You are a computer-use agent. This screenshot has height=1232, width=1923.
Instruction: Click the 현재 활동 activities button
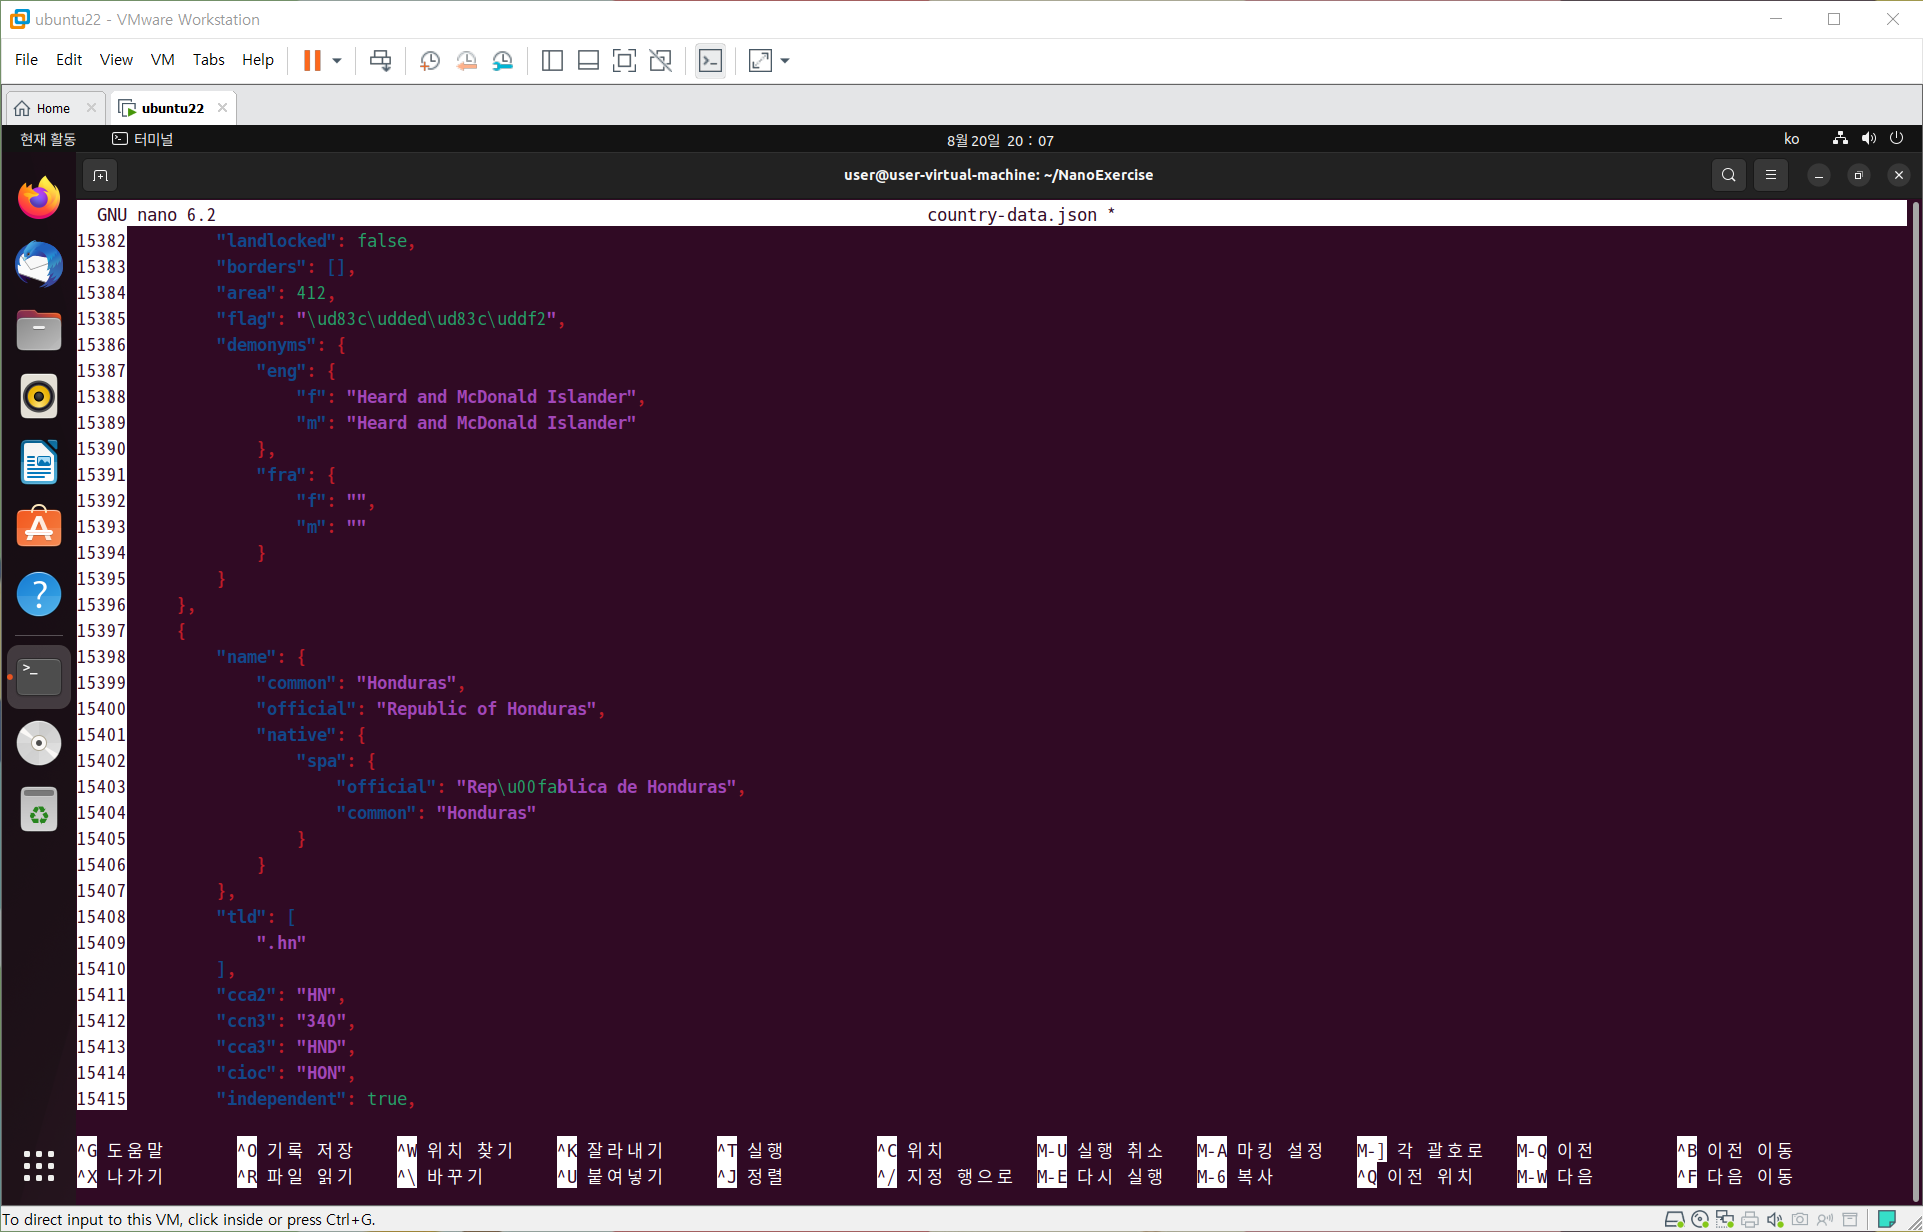point(48,139)
